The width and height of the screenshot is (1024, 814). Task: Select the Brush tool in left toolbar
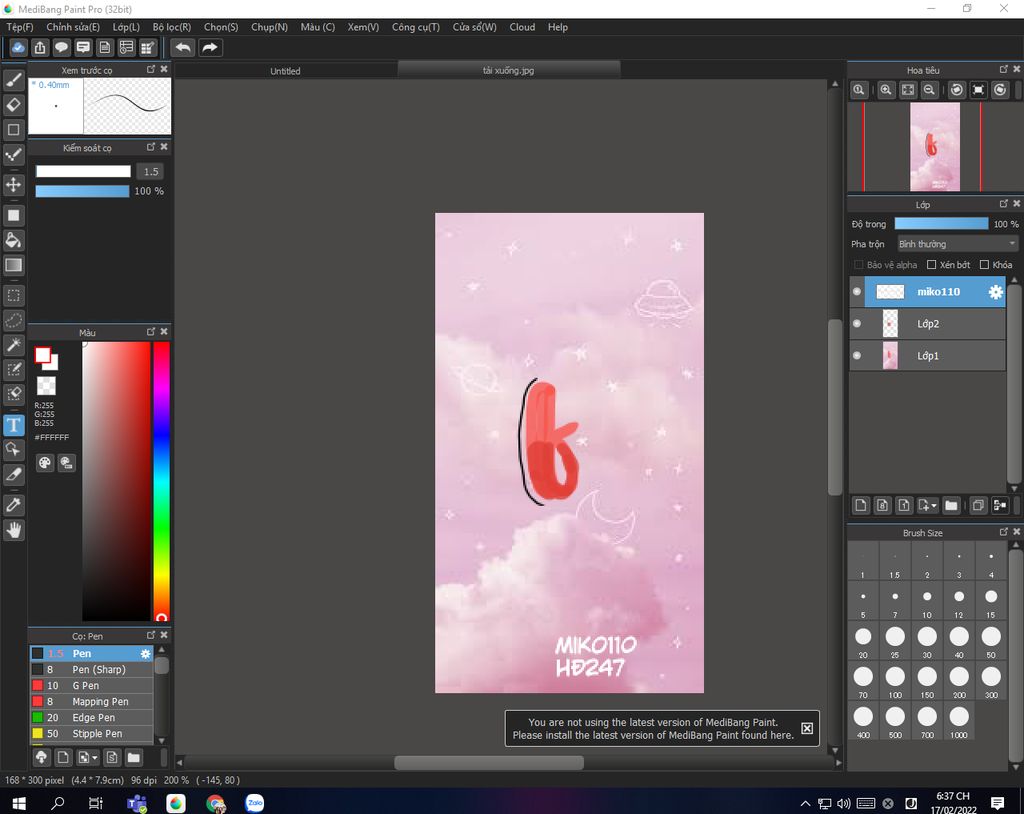[14, 80]
